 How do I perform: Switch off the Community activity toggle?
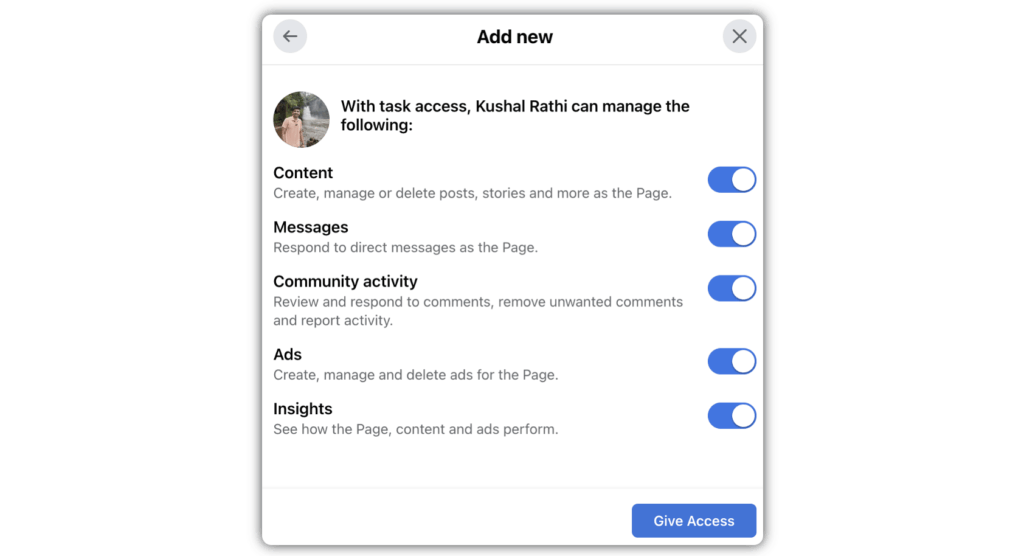tap(732, 288)
